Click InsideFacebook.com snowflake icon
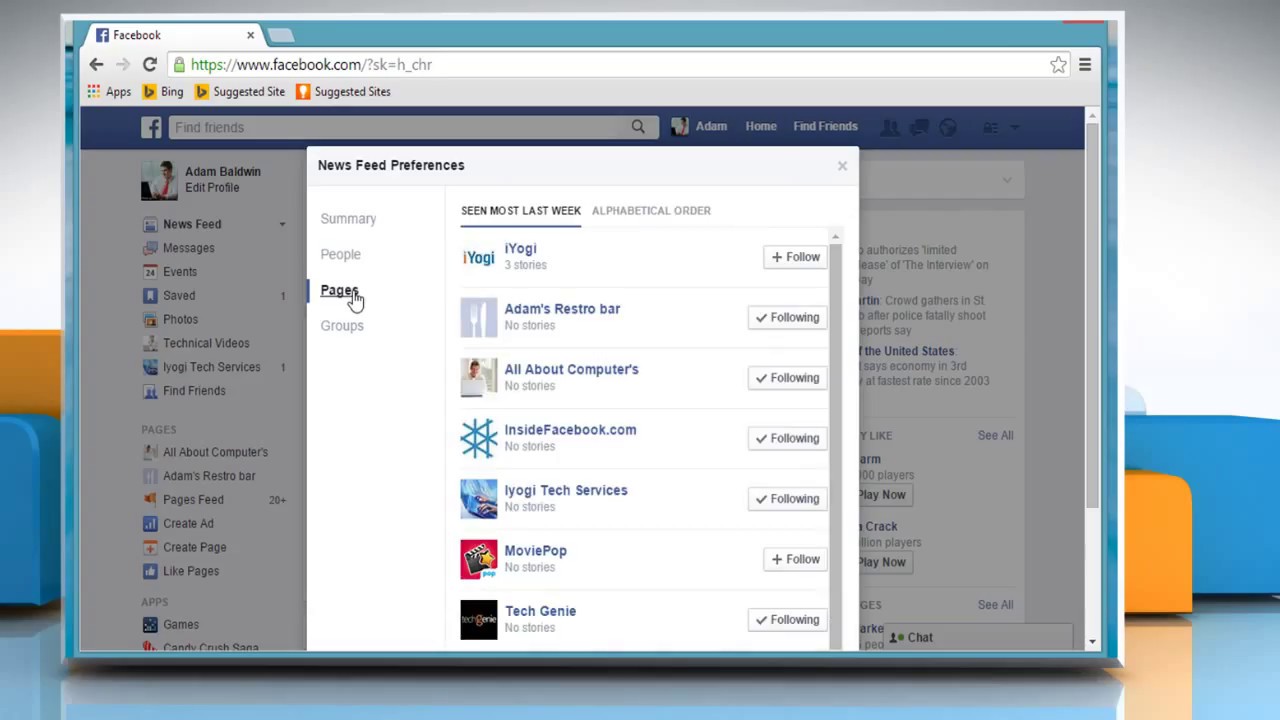 478,438
